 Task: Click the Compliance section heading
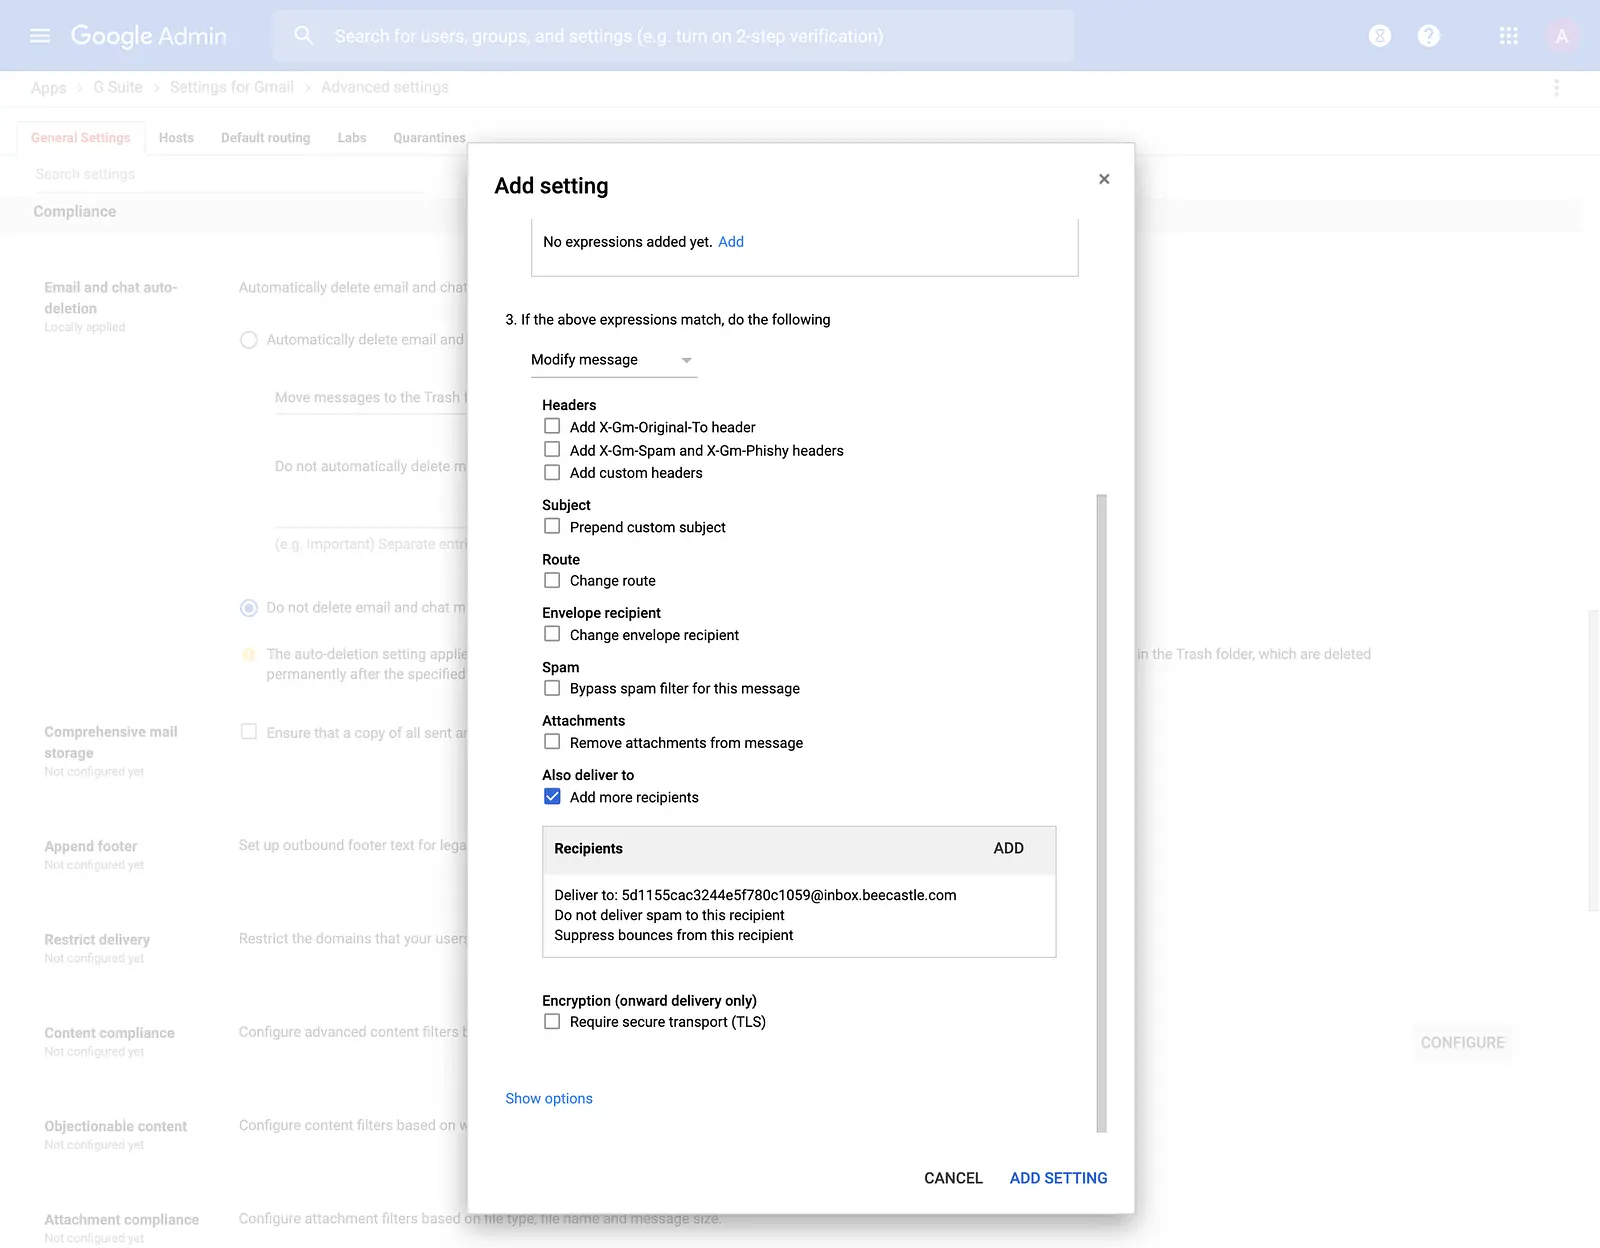click(x=75, y=212)
